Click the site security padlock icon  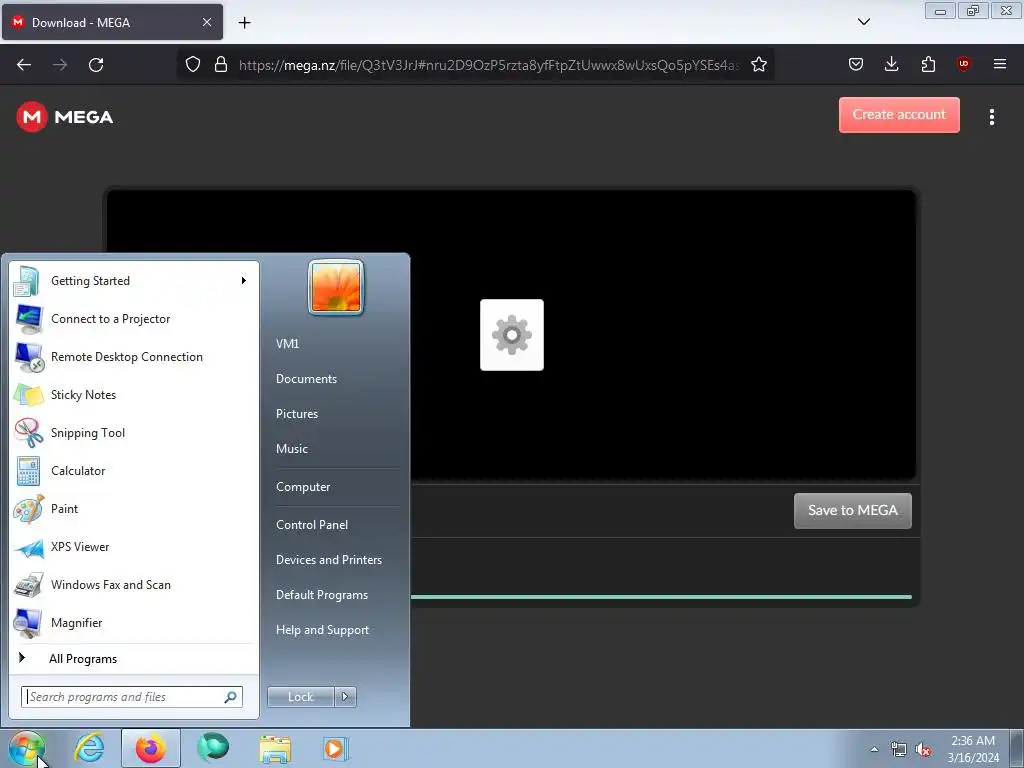221,65
